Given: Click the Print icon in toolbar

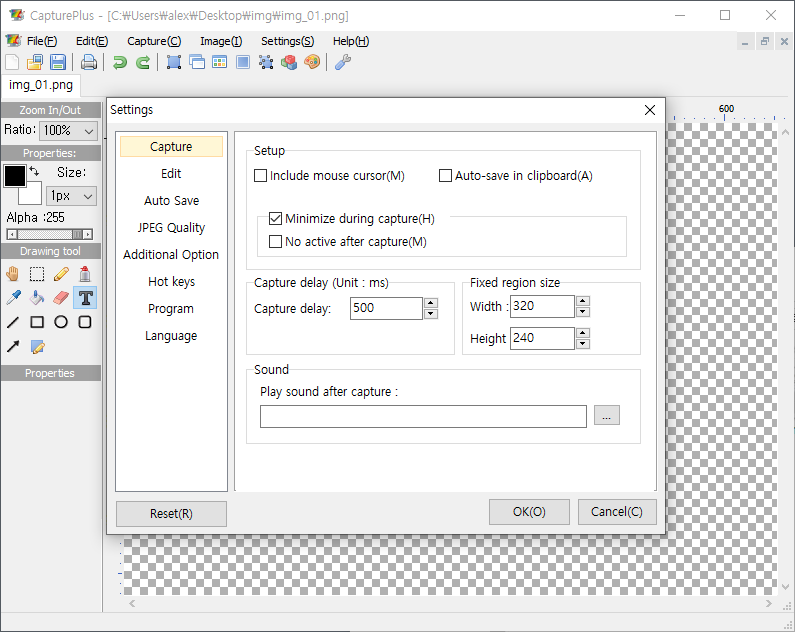Looking at the screenshot, I should click(x=89, y=62).
